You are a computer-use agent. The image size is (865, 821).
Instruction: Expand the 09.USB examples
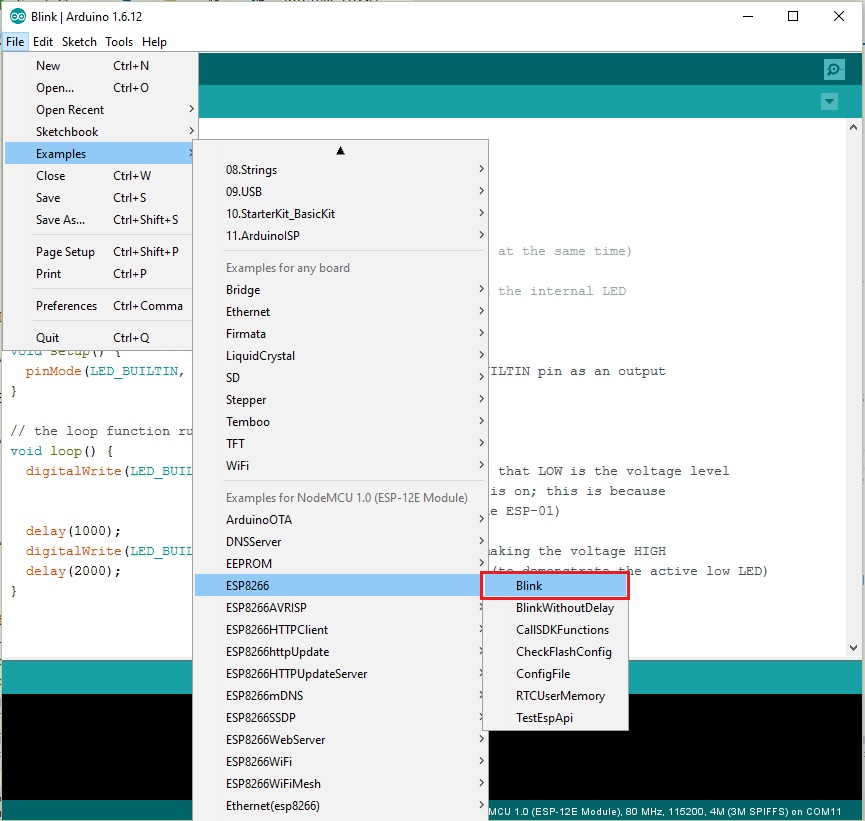pos(341,191)
